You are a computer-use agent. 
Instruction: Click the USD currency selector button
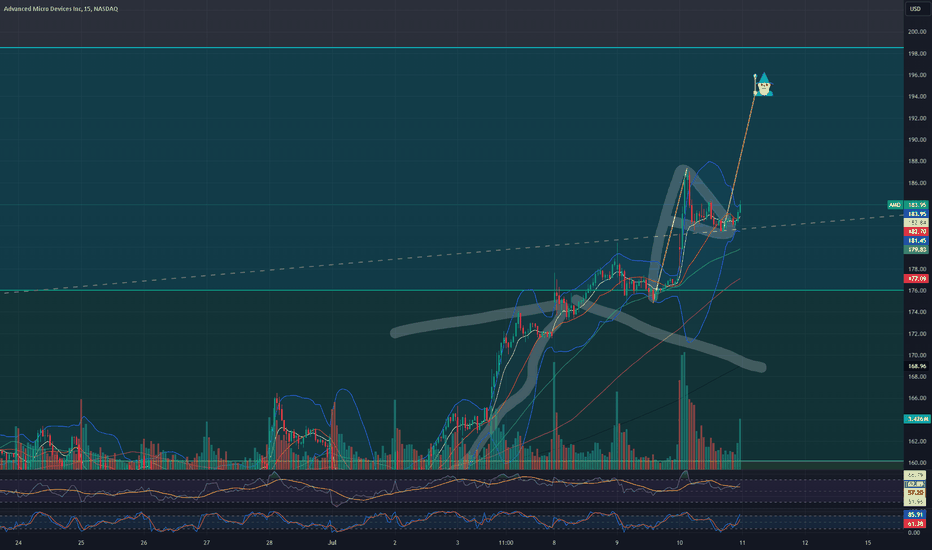coord(916,8)
